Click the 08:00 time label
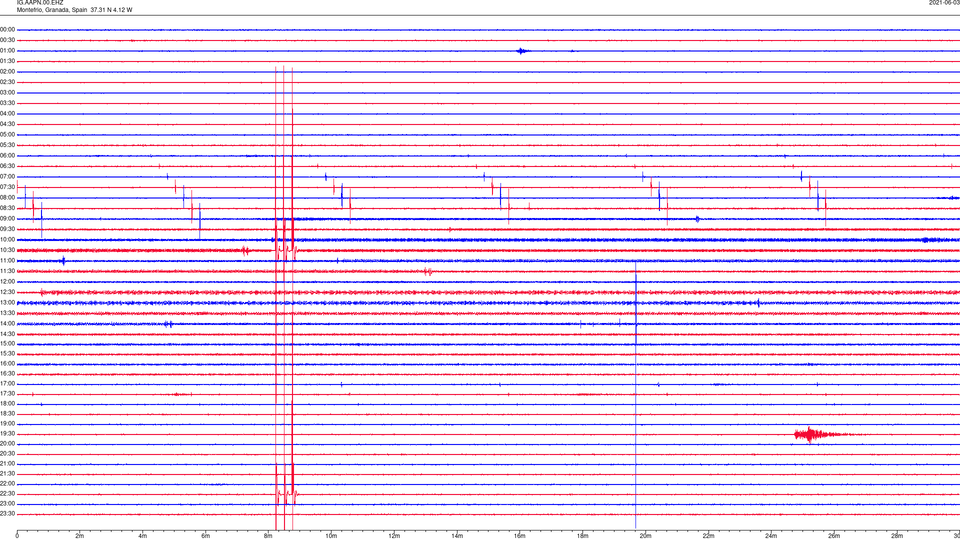Image resolution: width=960 pixels, height=540 pixels. tap(7, 198)
